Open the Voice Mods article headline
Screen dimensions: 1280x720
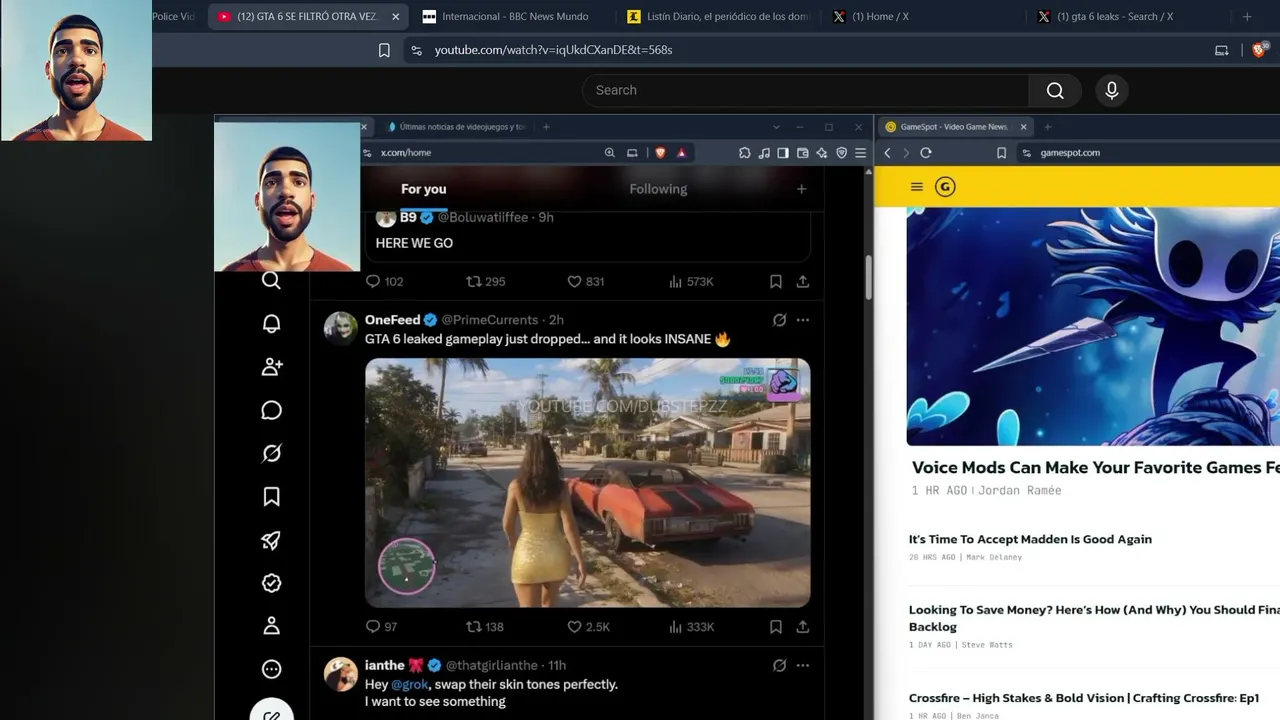[1095, 467]
